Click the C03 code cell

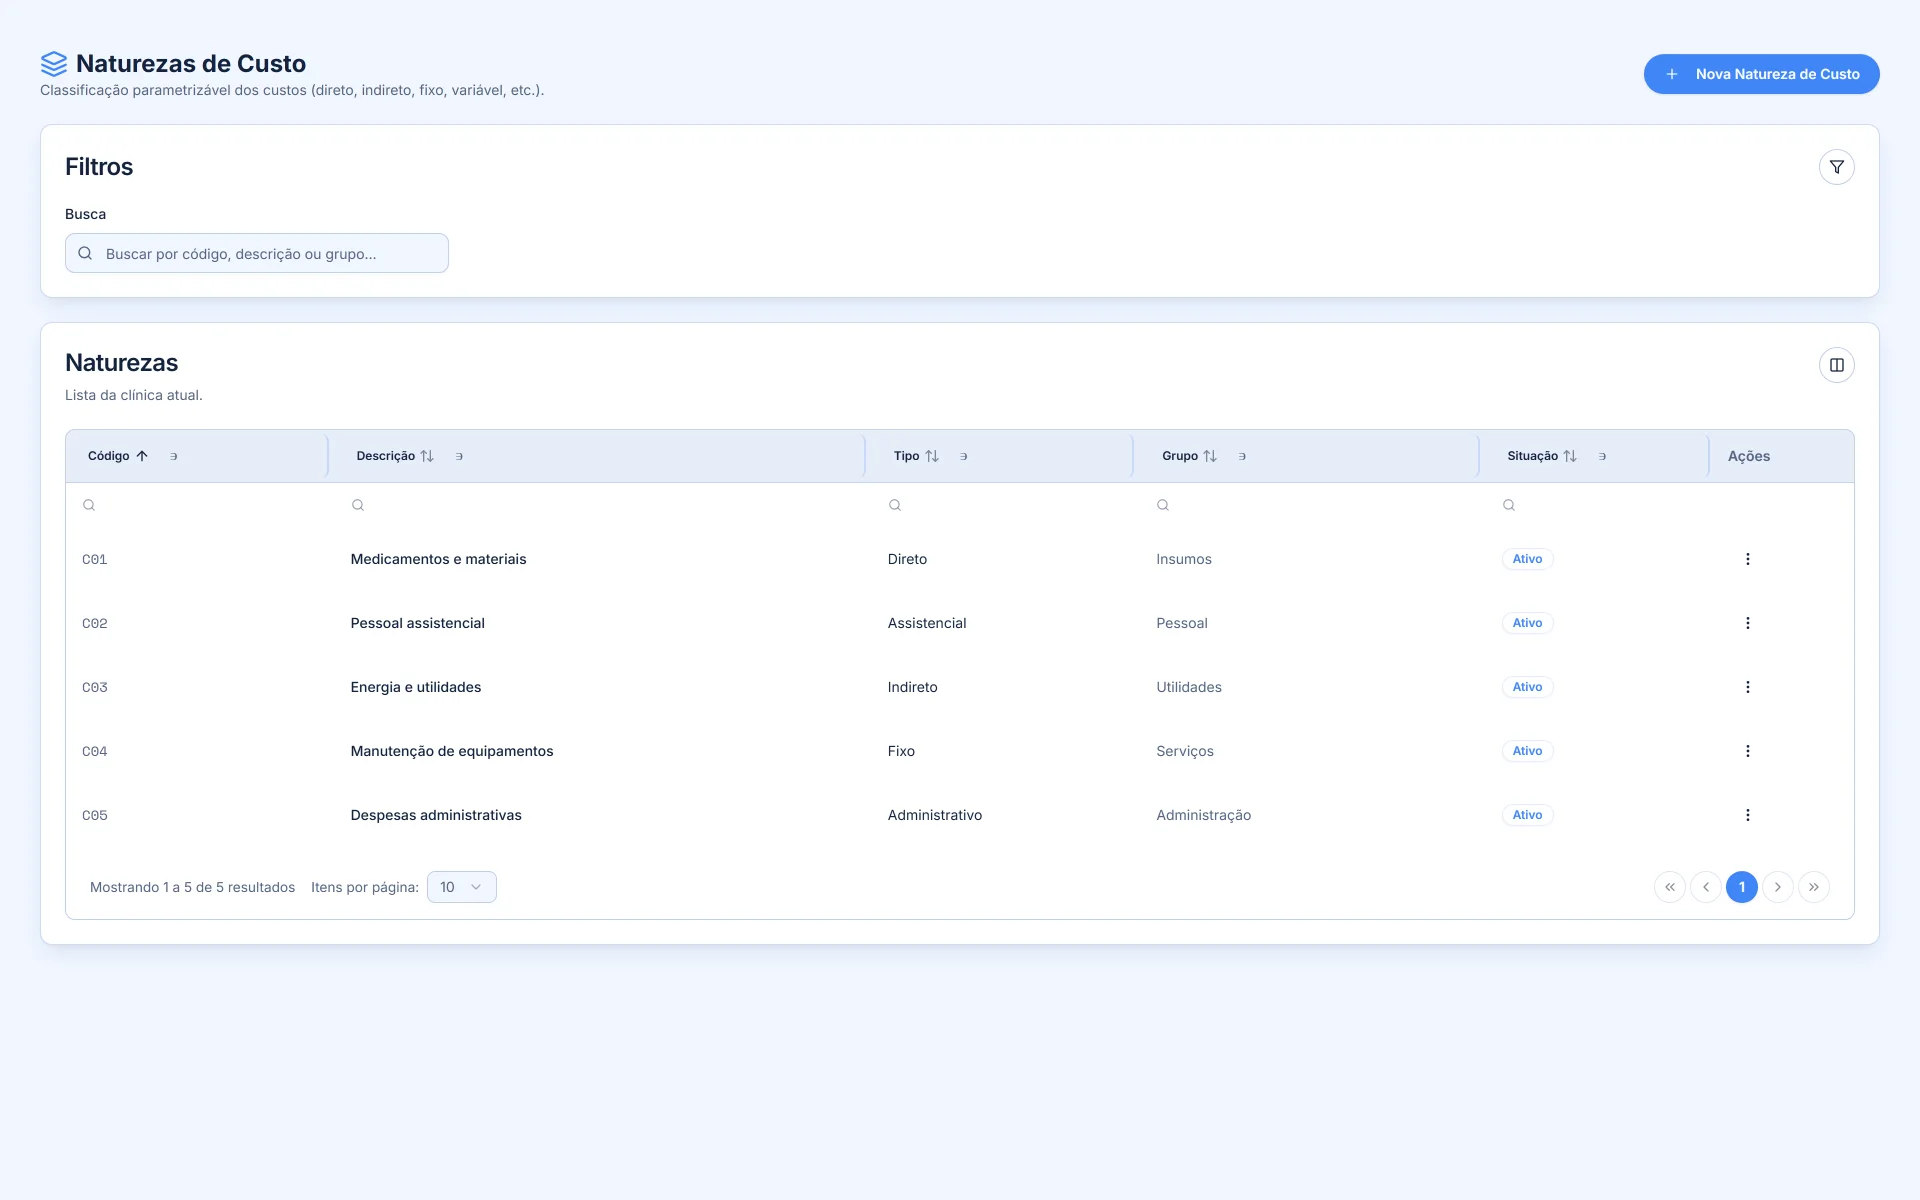(x=95, y=687)
